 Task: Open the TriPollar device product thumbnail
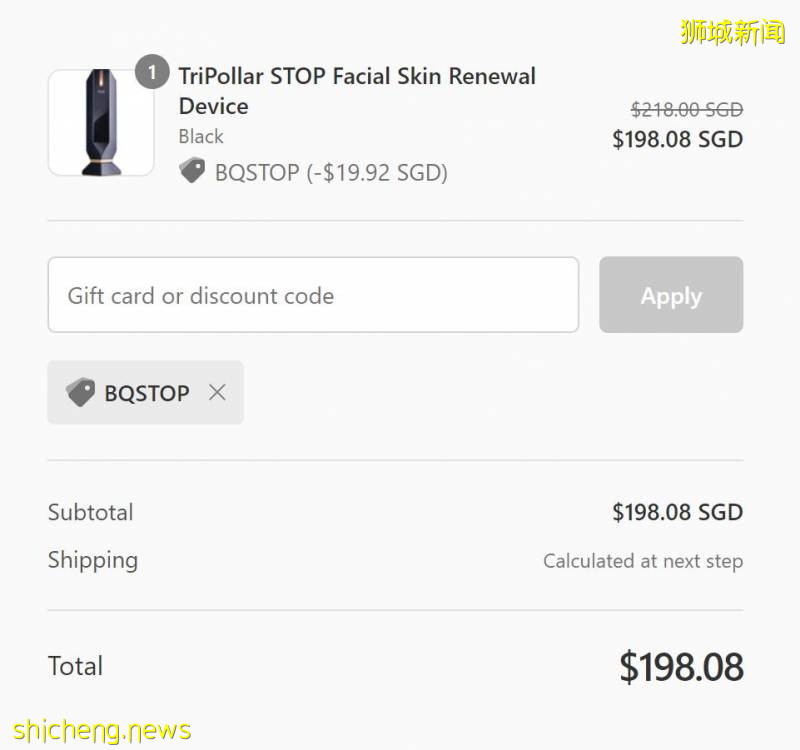coord(100,123)
